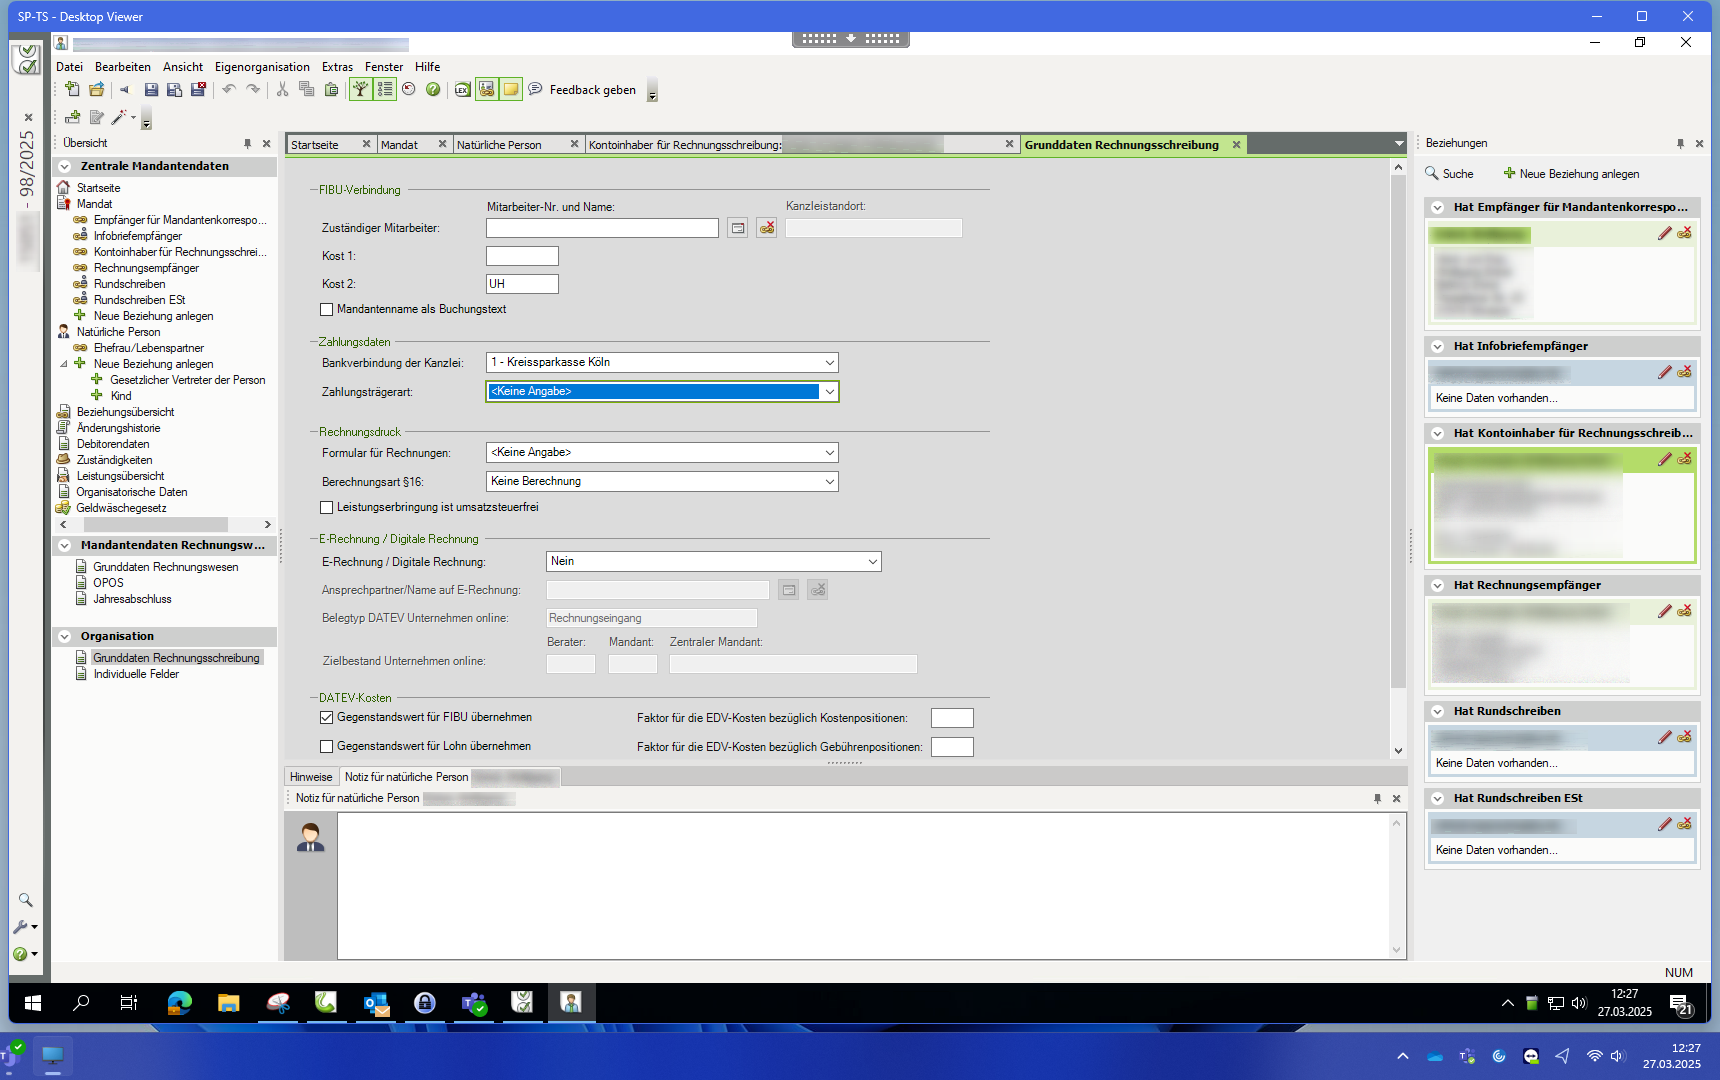Click the LEX icon in the toolbar
1720x1080 pixels.
pos(462,90)
